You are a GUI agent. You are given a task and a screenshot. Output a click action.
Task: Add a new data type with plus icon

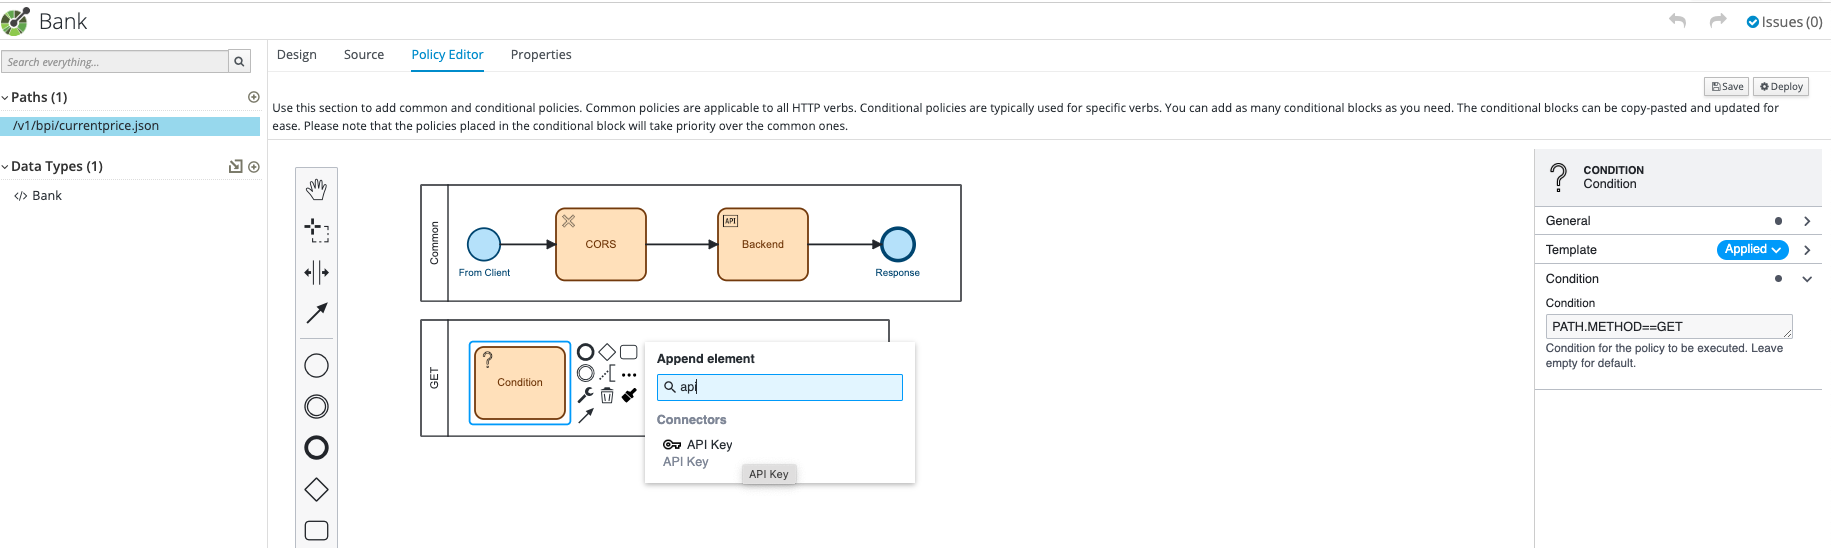[x=254, y=167]
